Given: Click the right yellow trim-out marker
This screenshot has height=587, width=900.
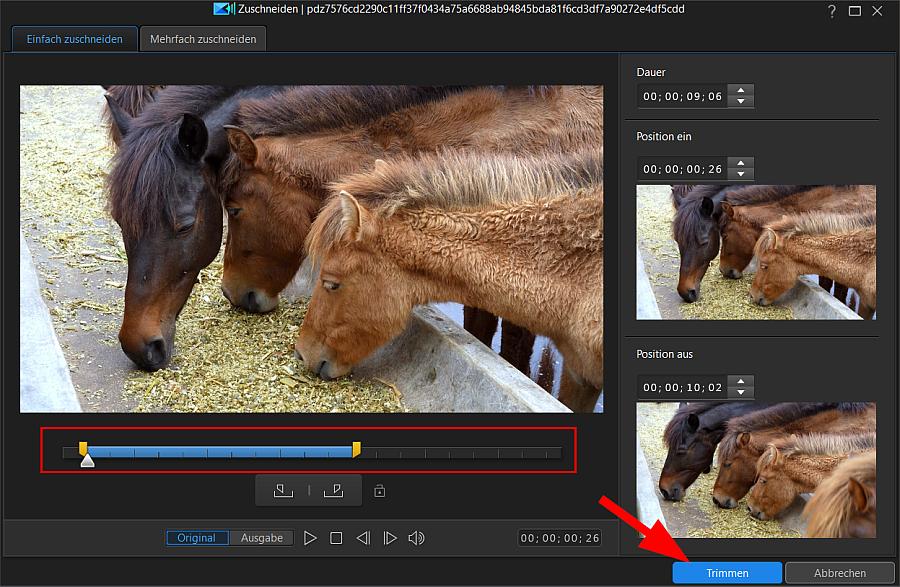Looking at the screenshot, I should point(356,450).
